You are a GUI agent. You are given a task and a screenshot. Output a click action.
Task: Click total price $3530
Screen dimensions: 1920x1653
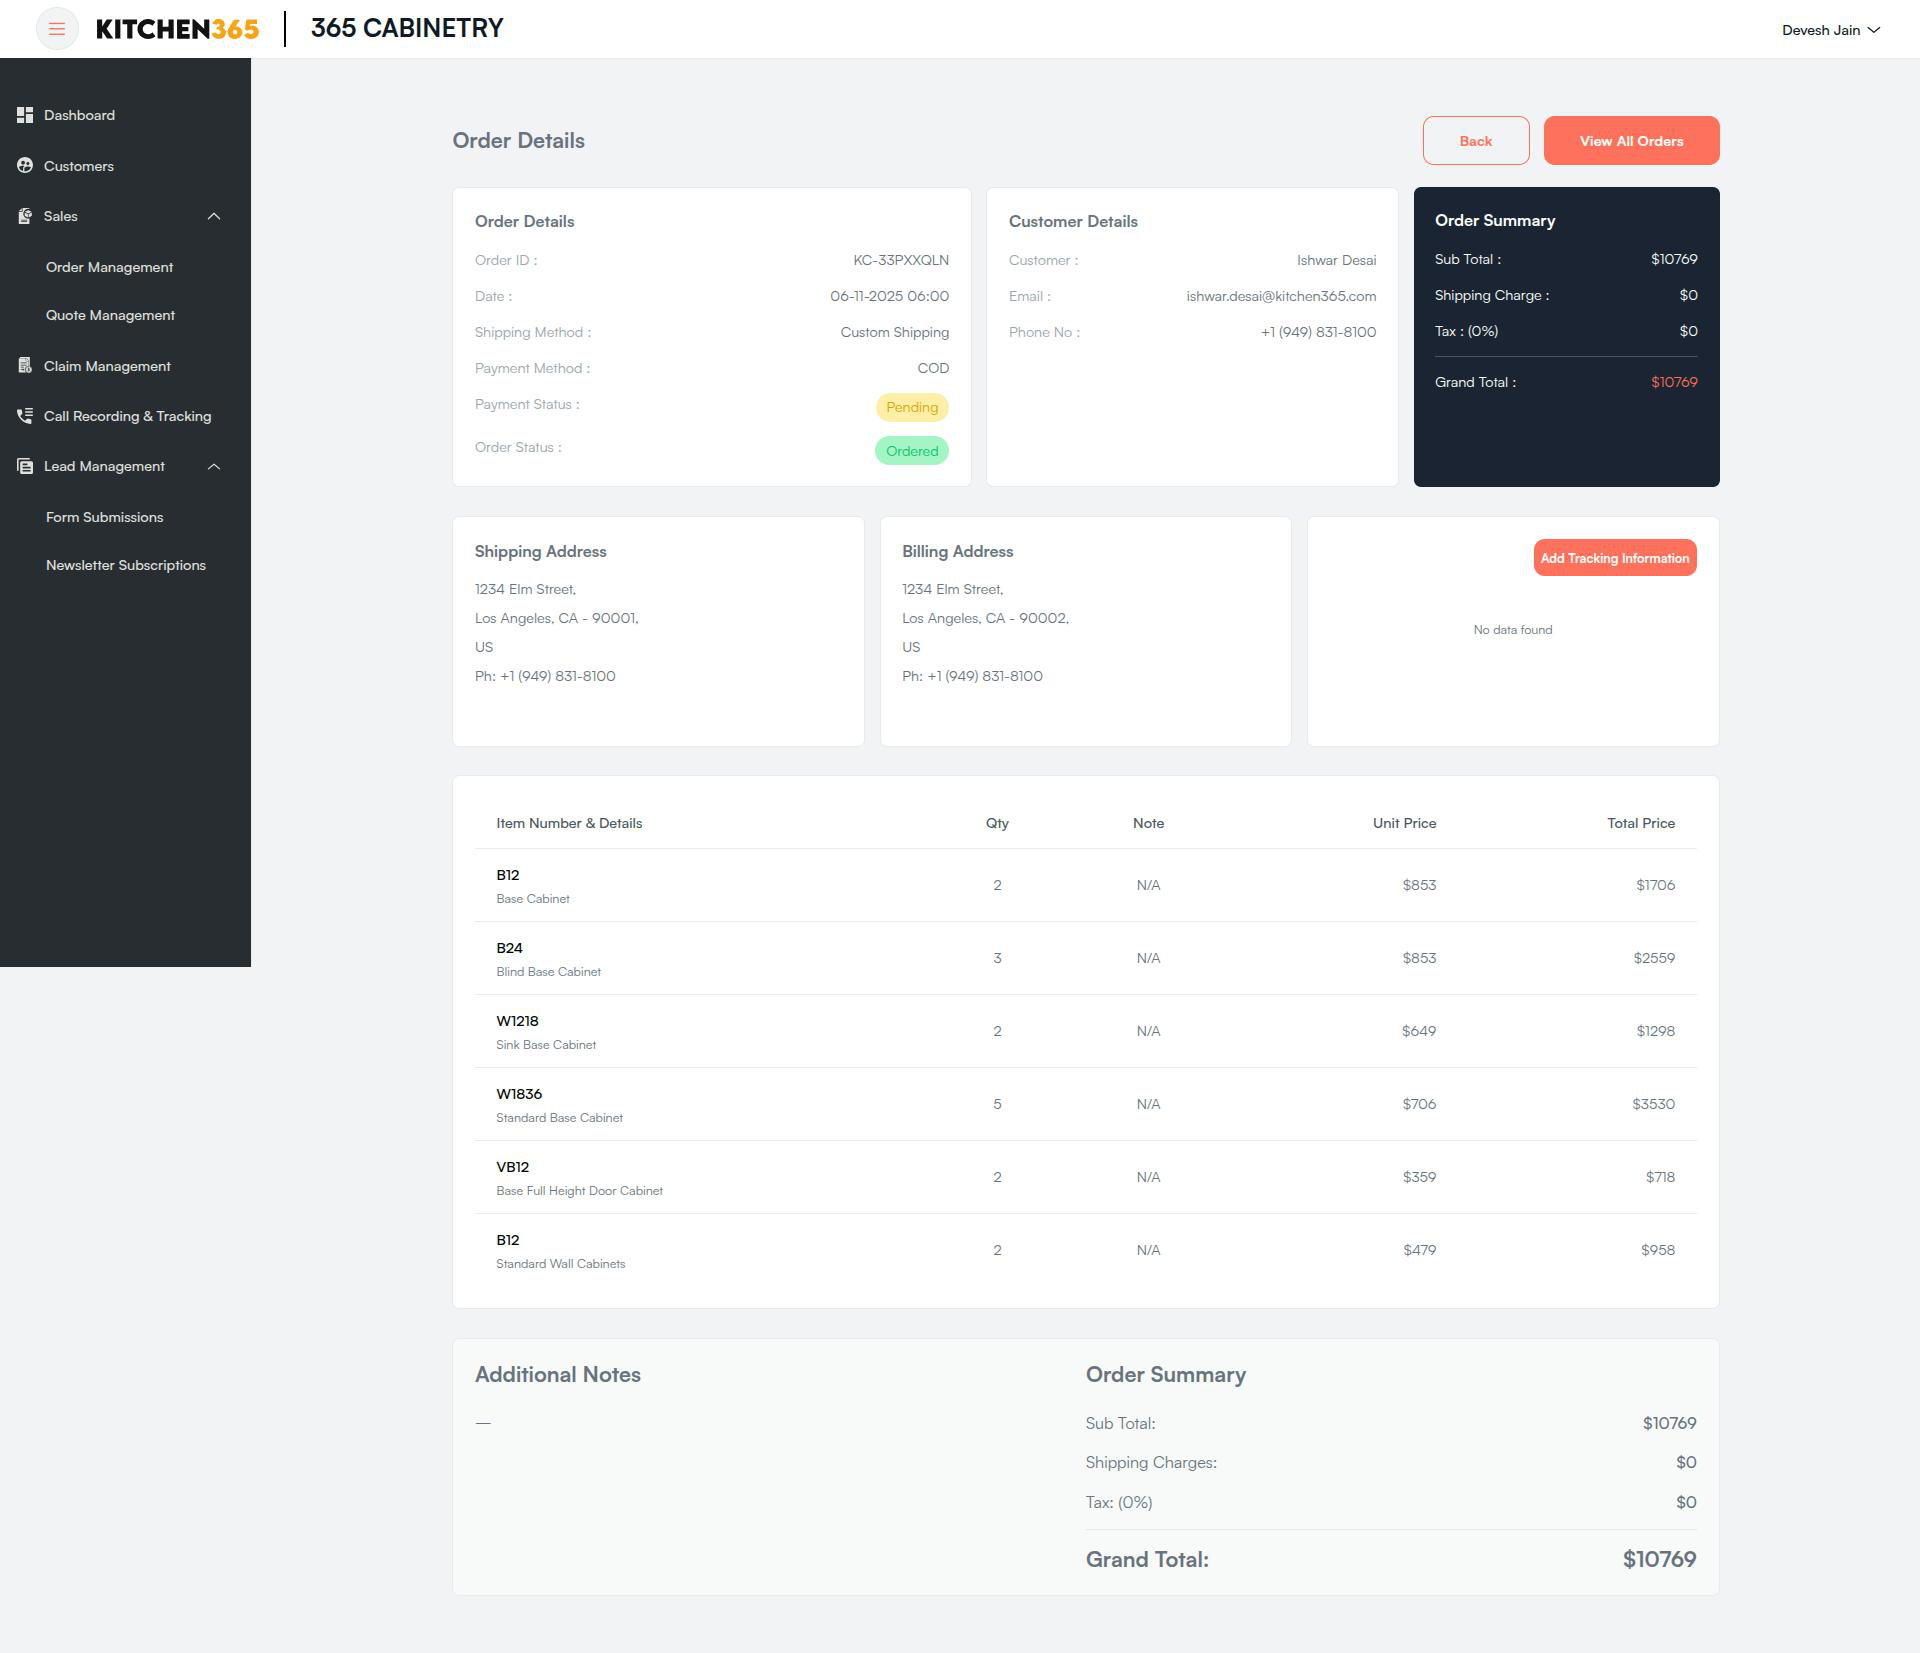click(1653, 1104)
